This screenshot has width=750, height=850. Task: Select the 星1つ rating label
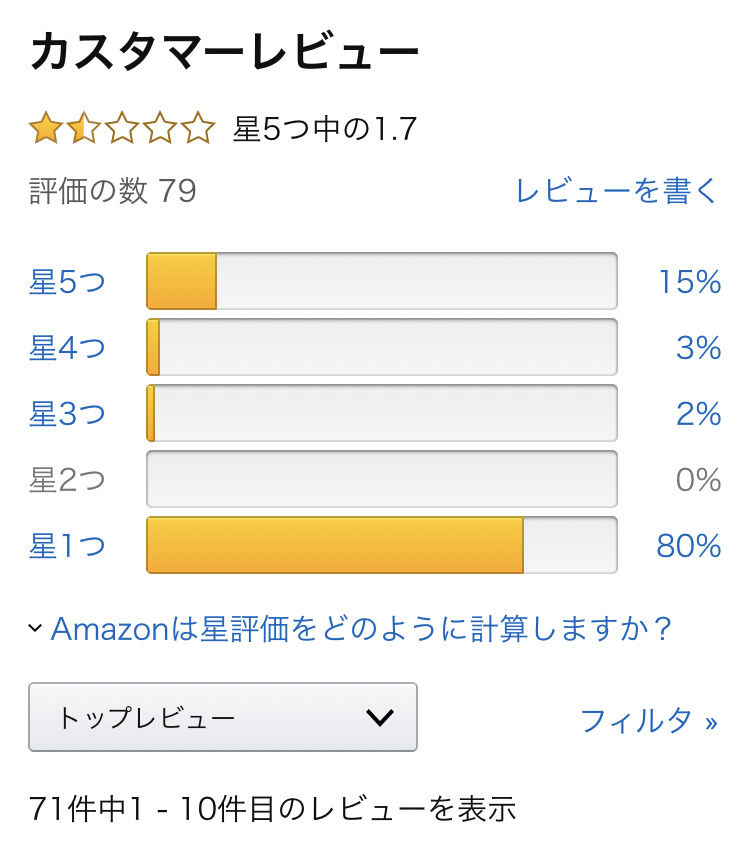tap(67, 545)
